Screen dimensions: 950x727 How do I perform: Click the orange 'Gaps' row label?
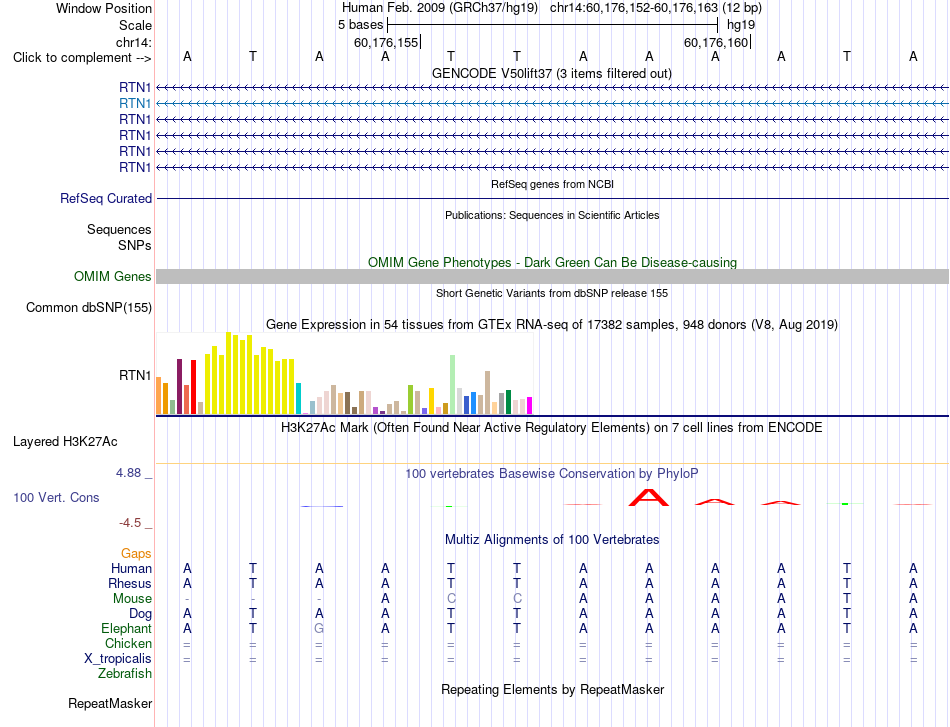tap(136, 554)
